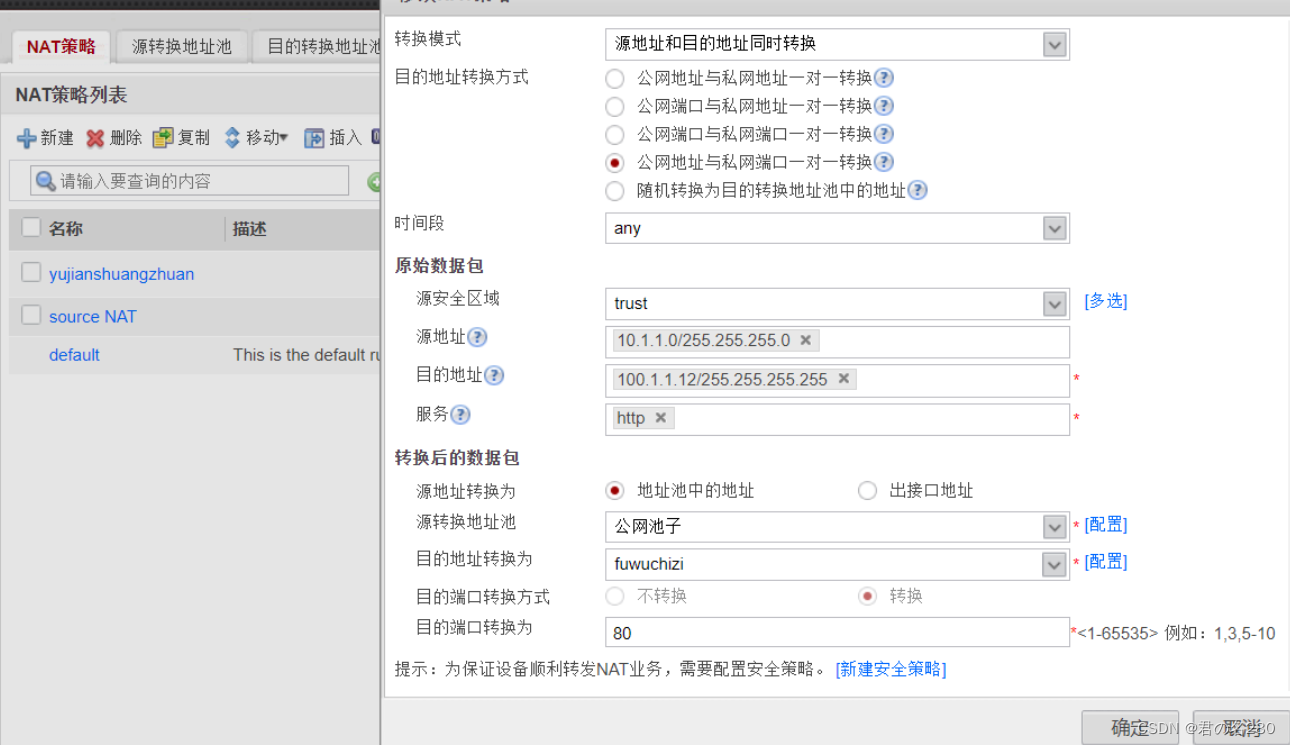This screenshot has height=745, width=1290.
Task: Click the help icon beside 源地址
Action: [478, 337]
